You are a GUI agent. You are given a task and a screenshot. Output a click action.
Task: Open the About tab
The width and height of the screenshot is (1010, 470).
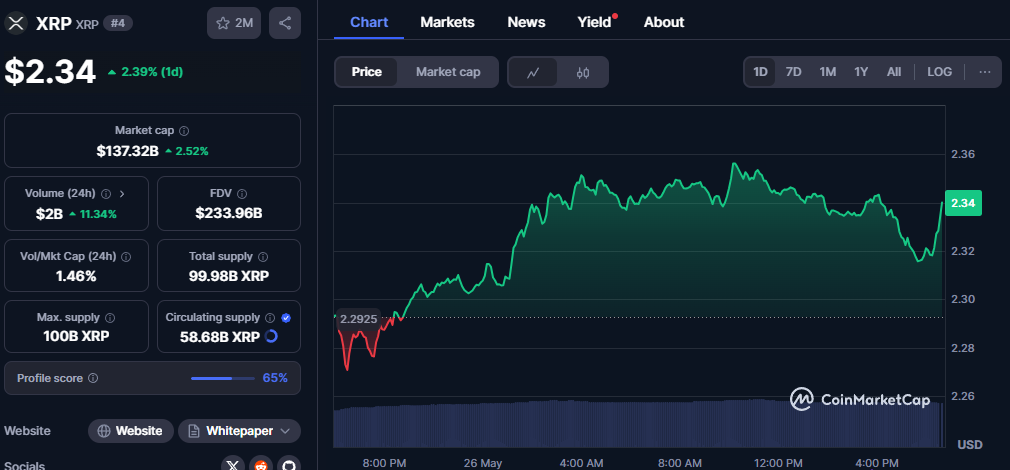point(664,22)
